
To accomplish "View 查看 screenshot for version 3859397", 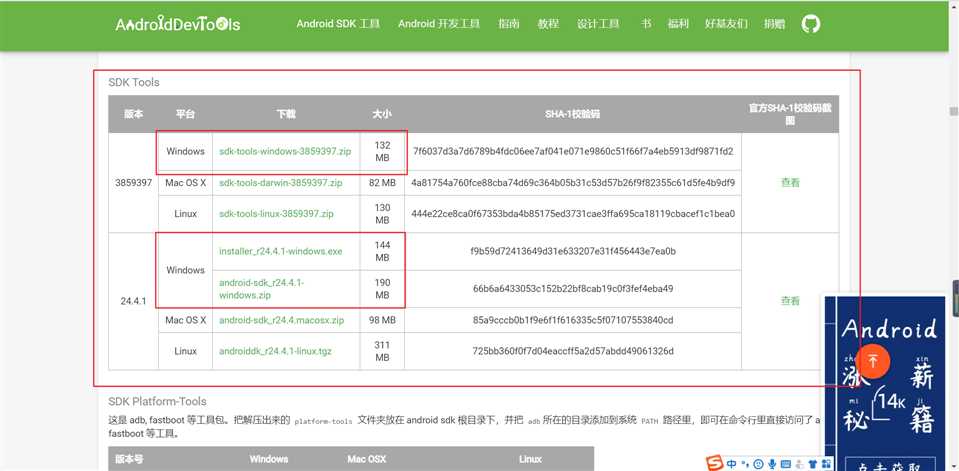I will [790, 182].
